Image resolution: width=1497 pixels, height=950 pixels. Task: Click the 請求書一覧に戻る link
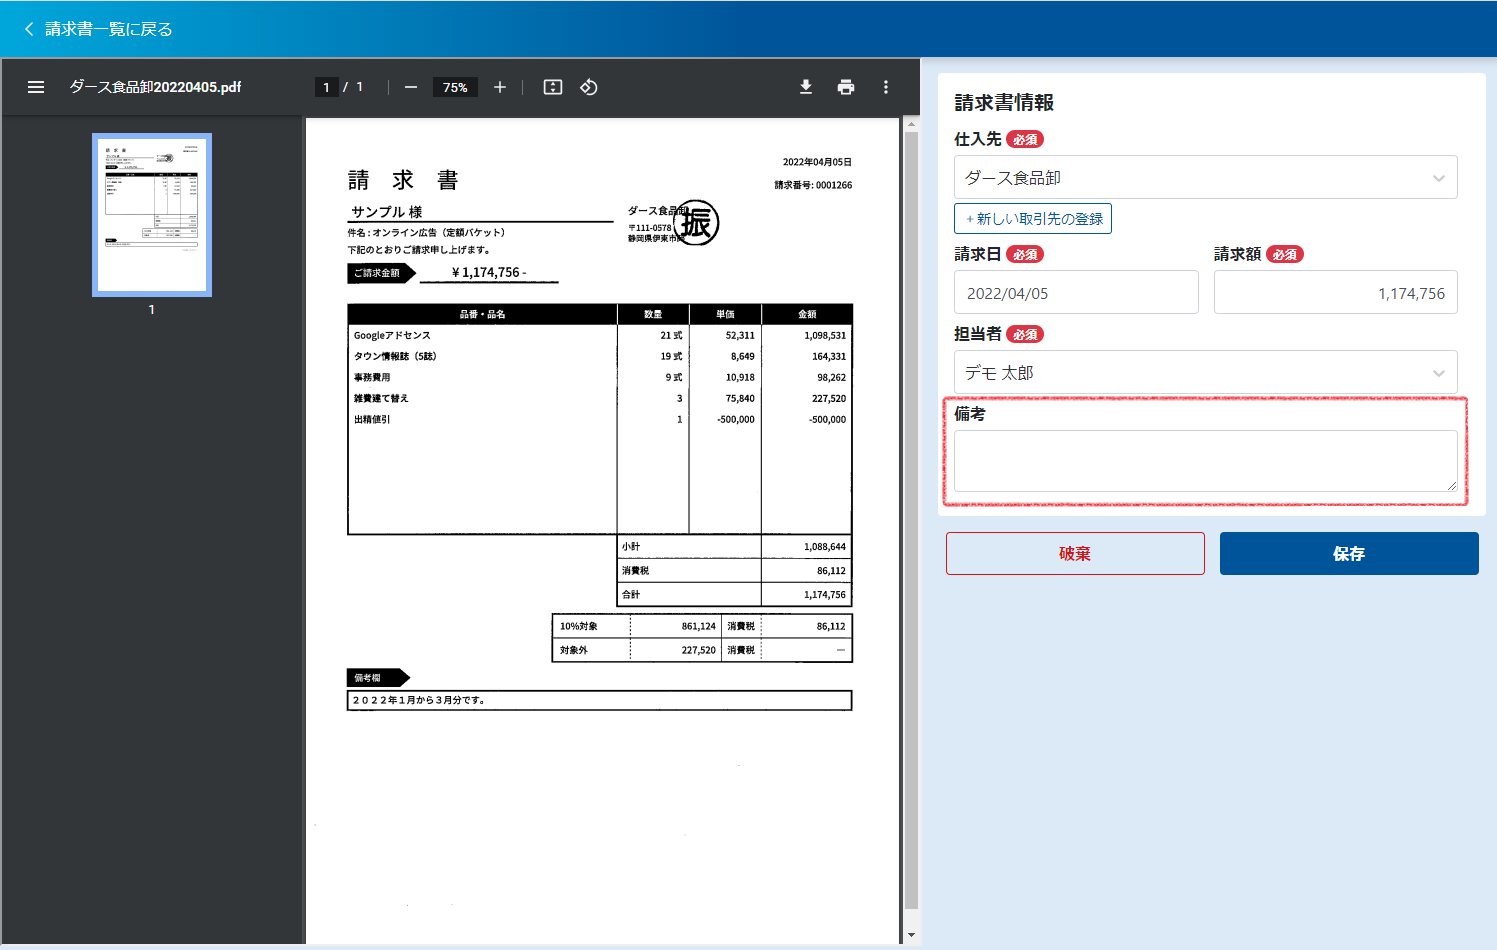108,29
